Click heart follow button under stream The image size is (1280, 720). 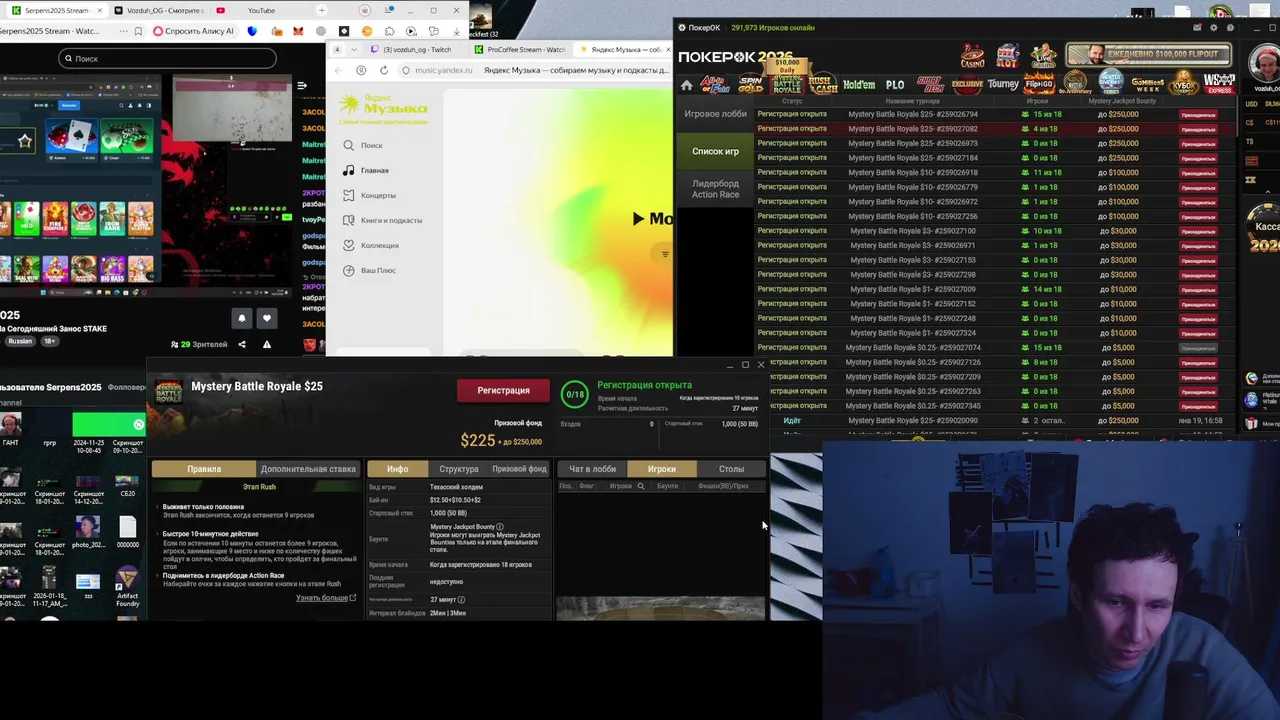266,318
